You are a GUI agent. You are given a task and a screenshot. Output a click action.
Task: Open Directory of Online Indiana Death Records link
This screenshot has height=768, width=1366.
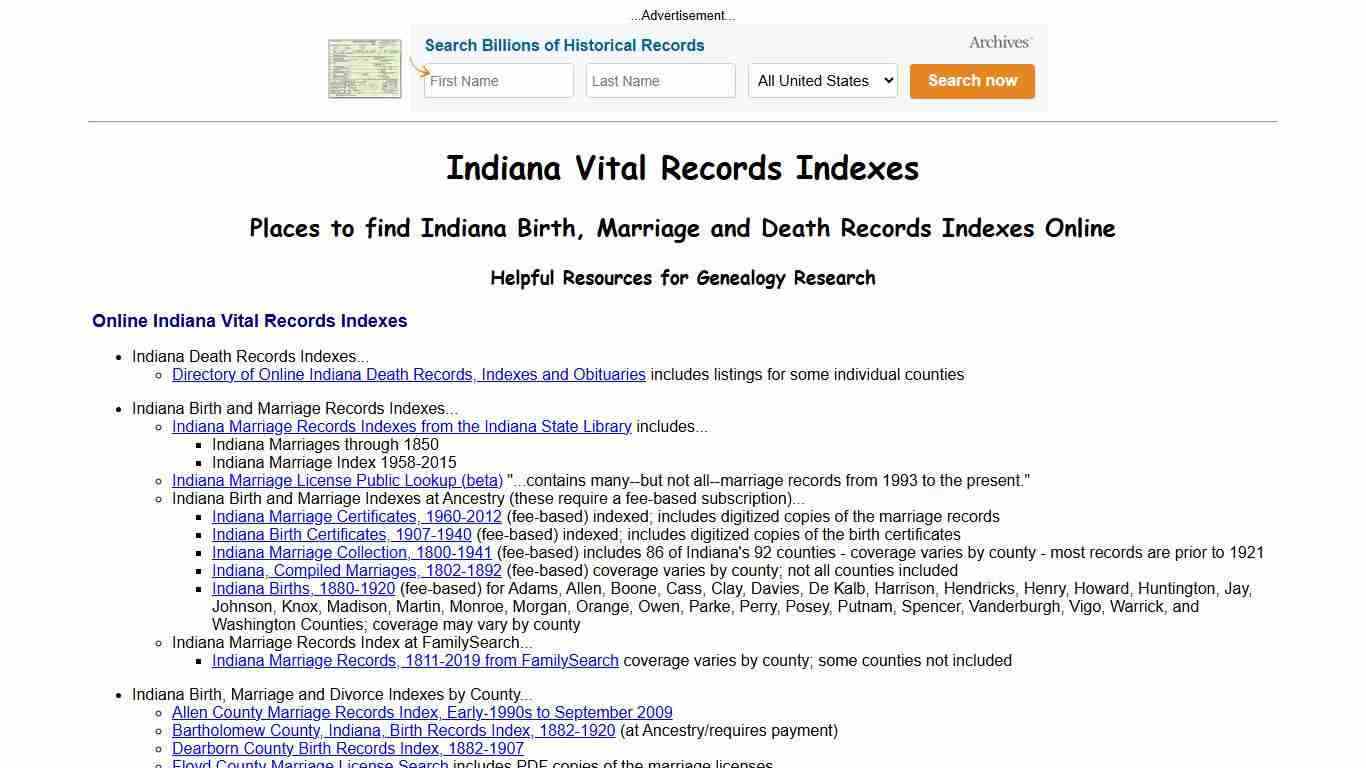tap(408, 374)
